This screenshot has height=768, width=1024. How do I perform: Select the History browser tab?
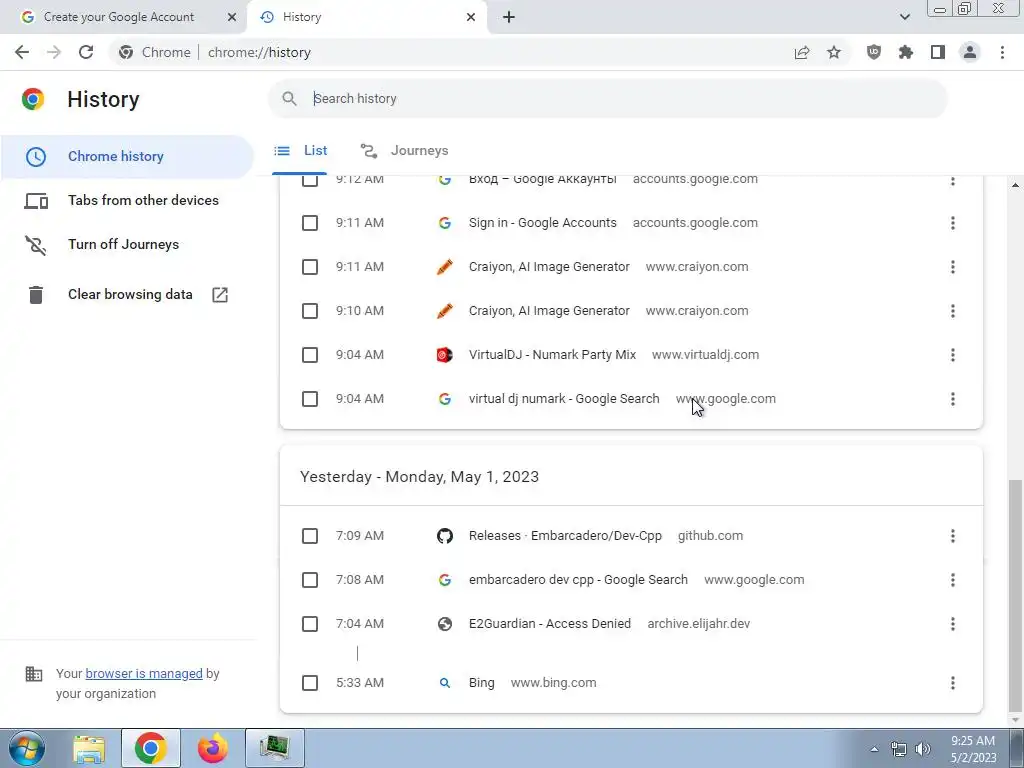click(x=367, y=17)
